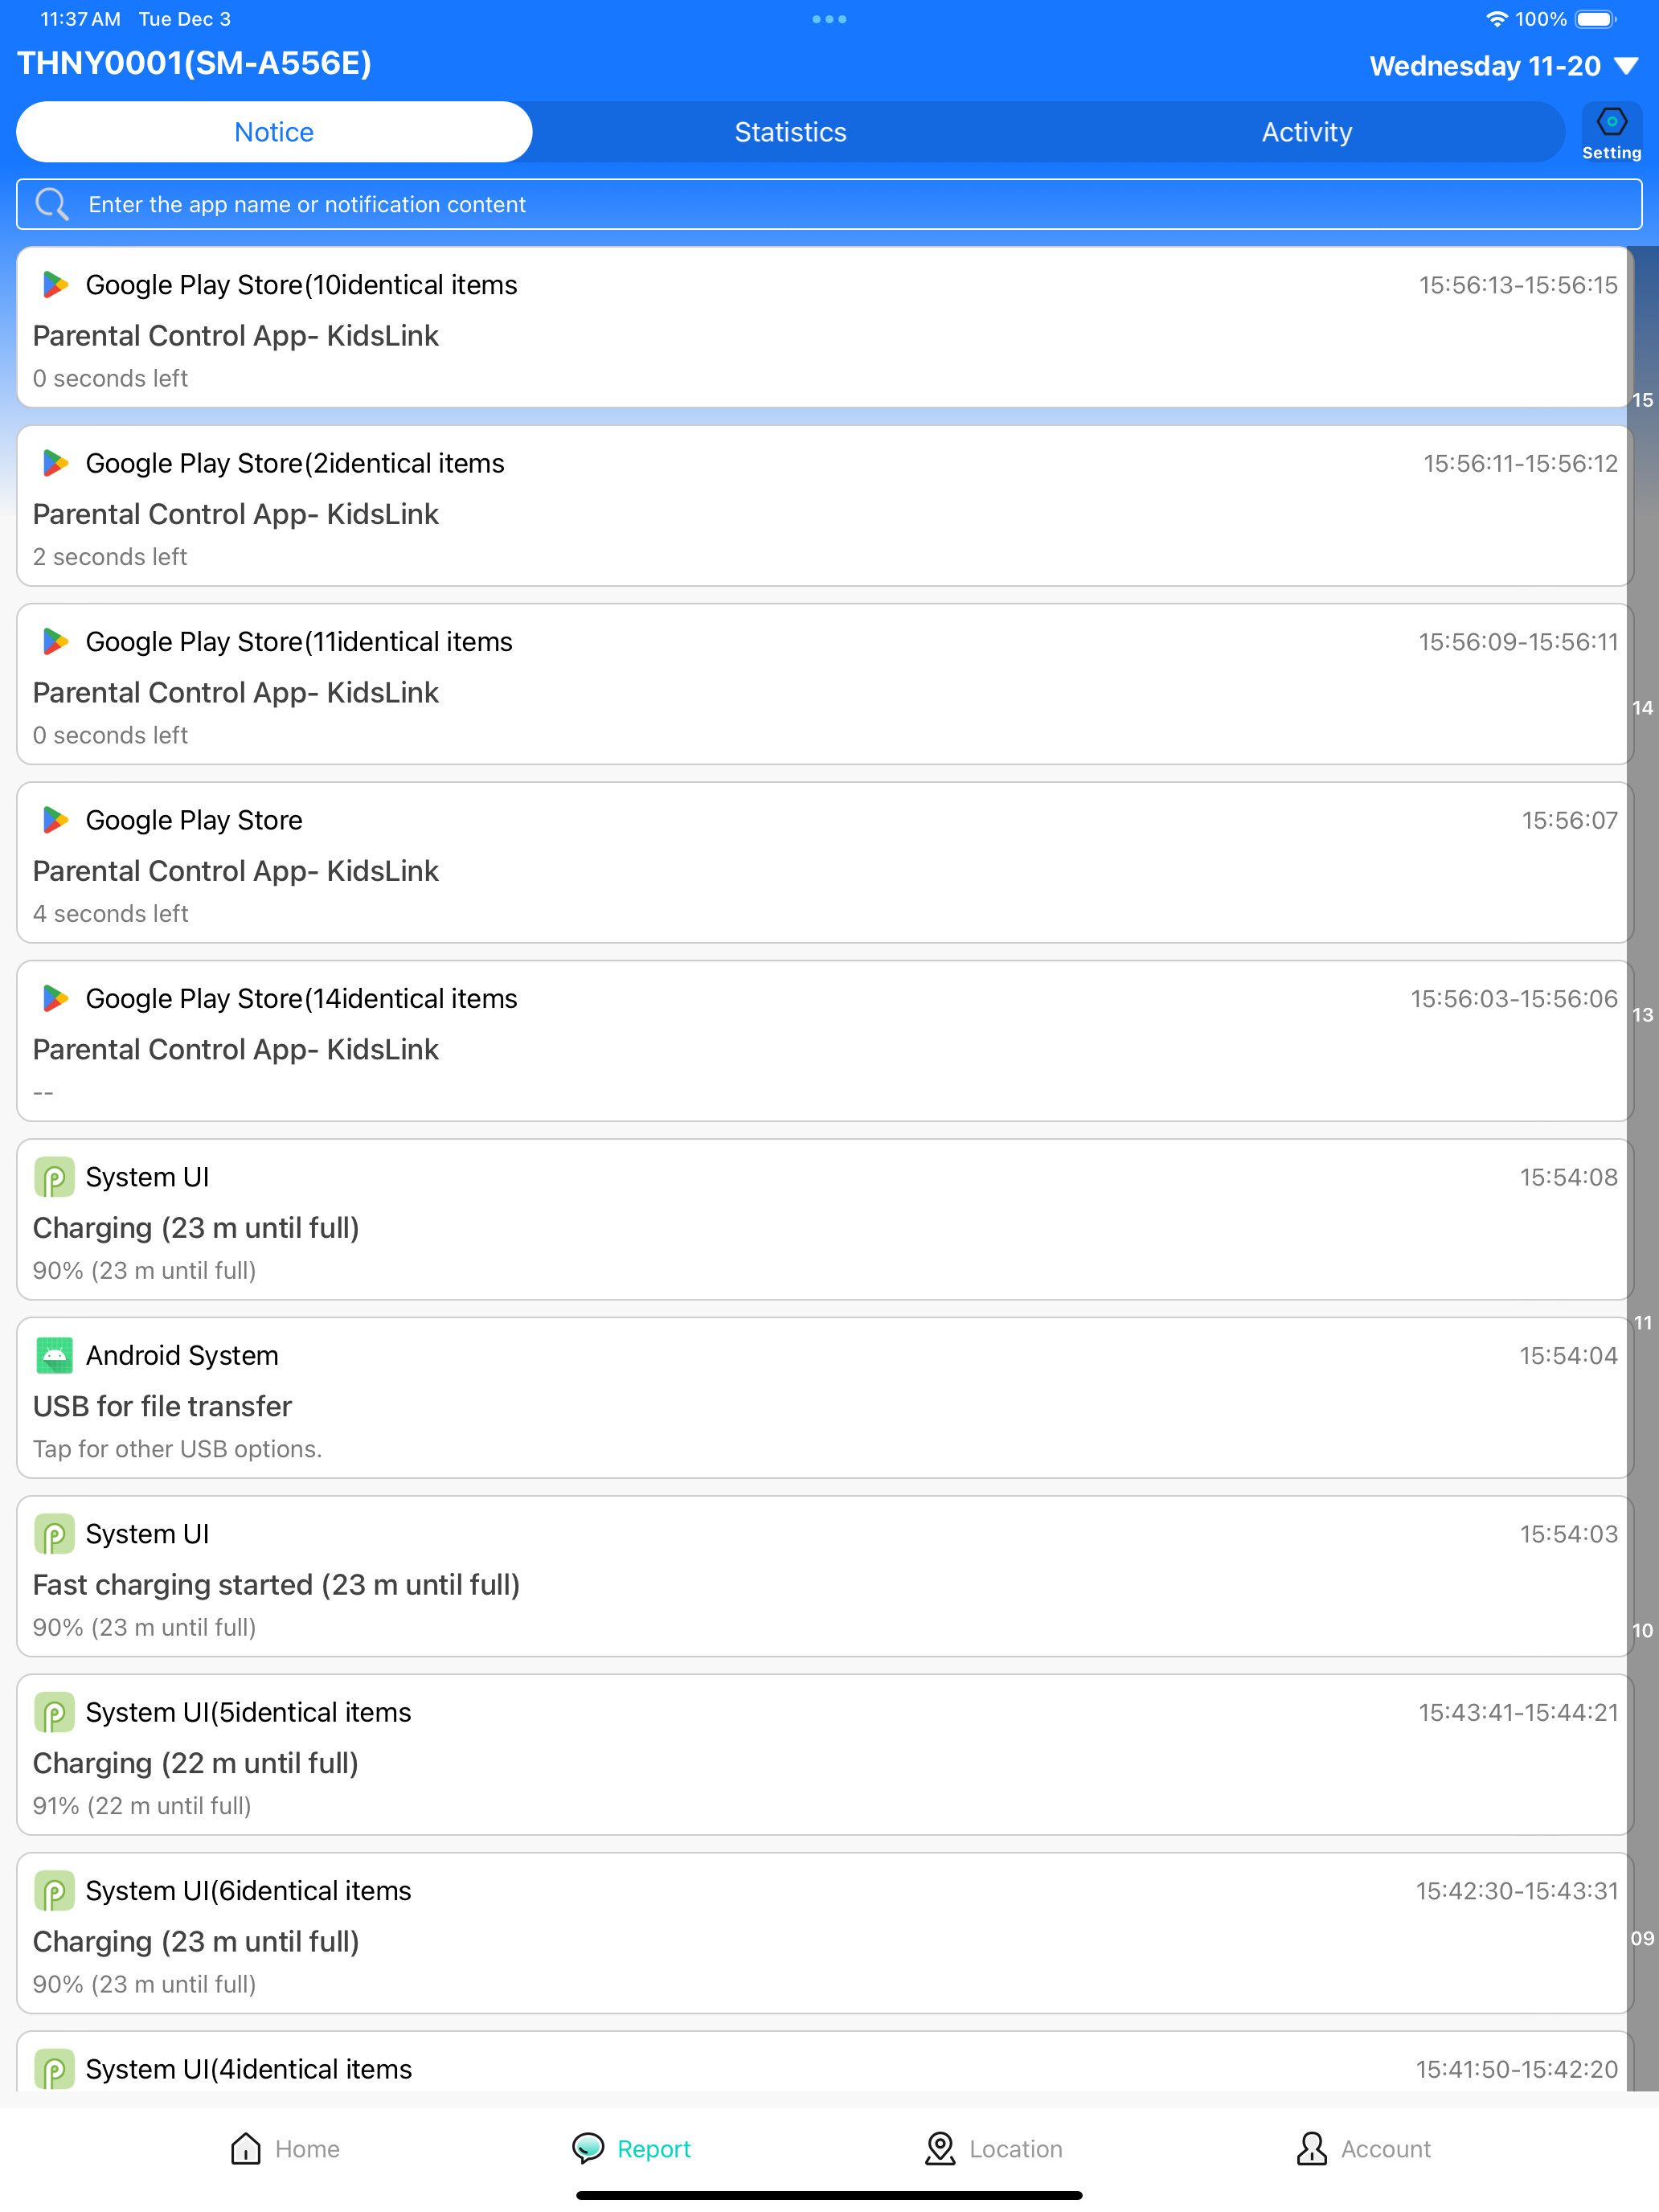Tap the Android System robot icon

[x=55, y=1355]
